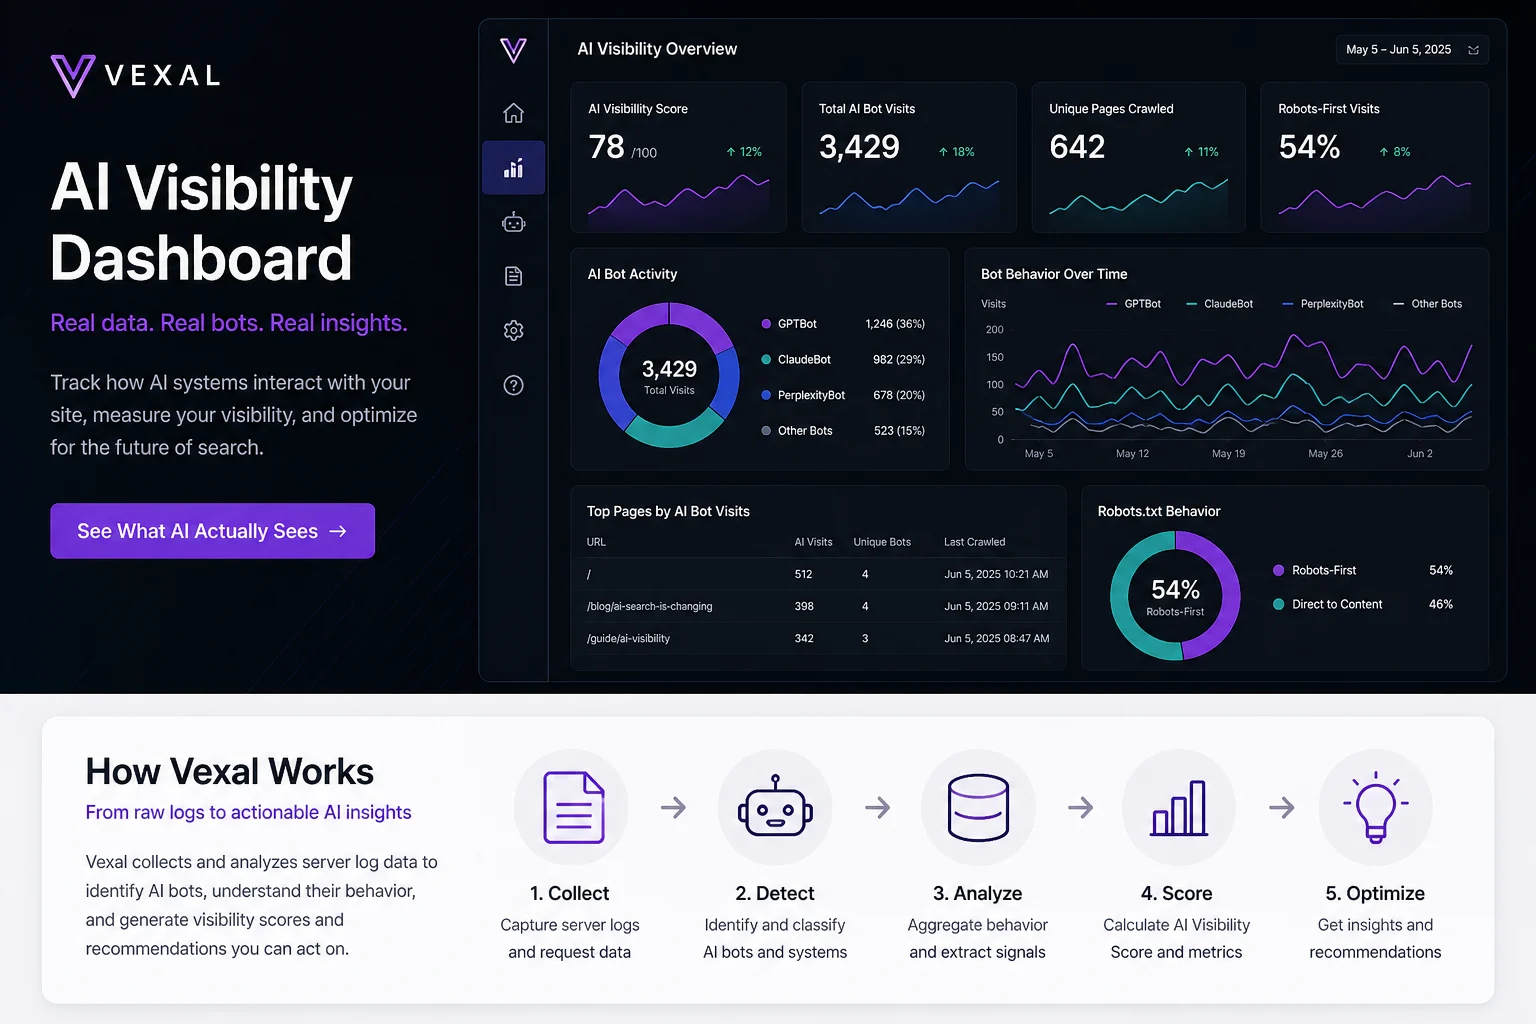The width and height of the screenshot is (1536, 1024).
Task: Open the settings gear sidebar icon
Action: point(513,330)
